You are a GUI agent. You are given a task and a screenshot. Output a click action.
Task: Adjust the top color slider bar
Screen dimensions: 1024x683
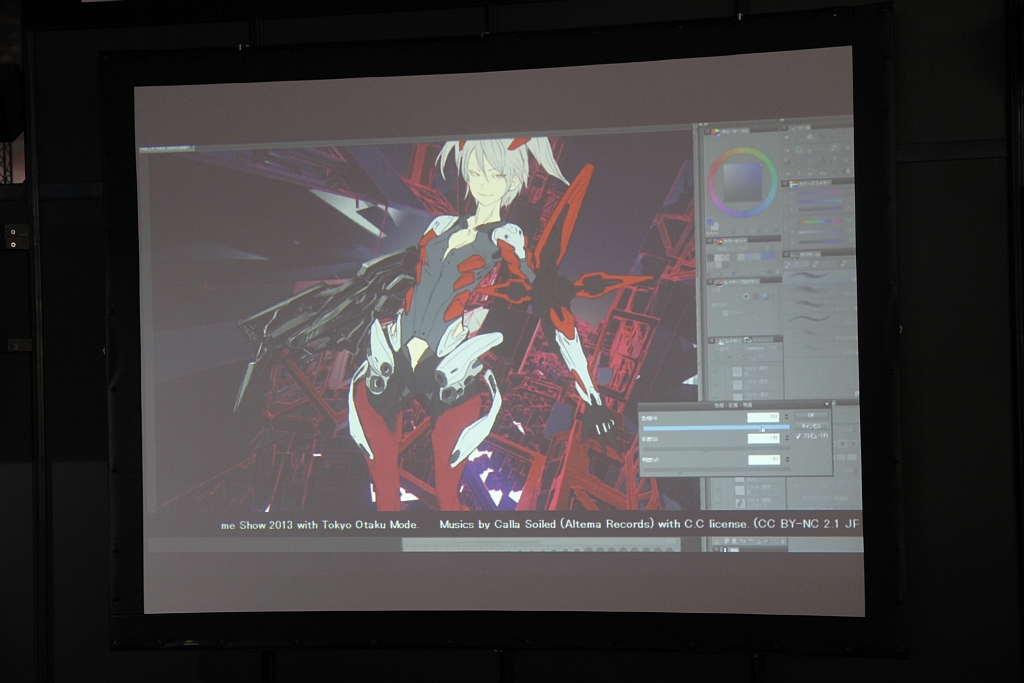tap(820, 193)
